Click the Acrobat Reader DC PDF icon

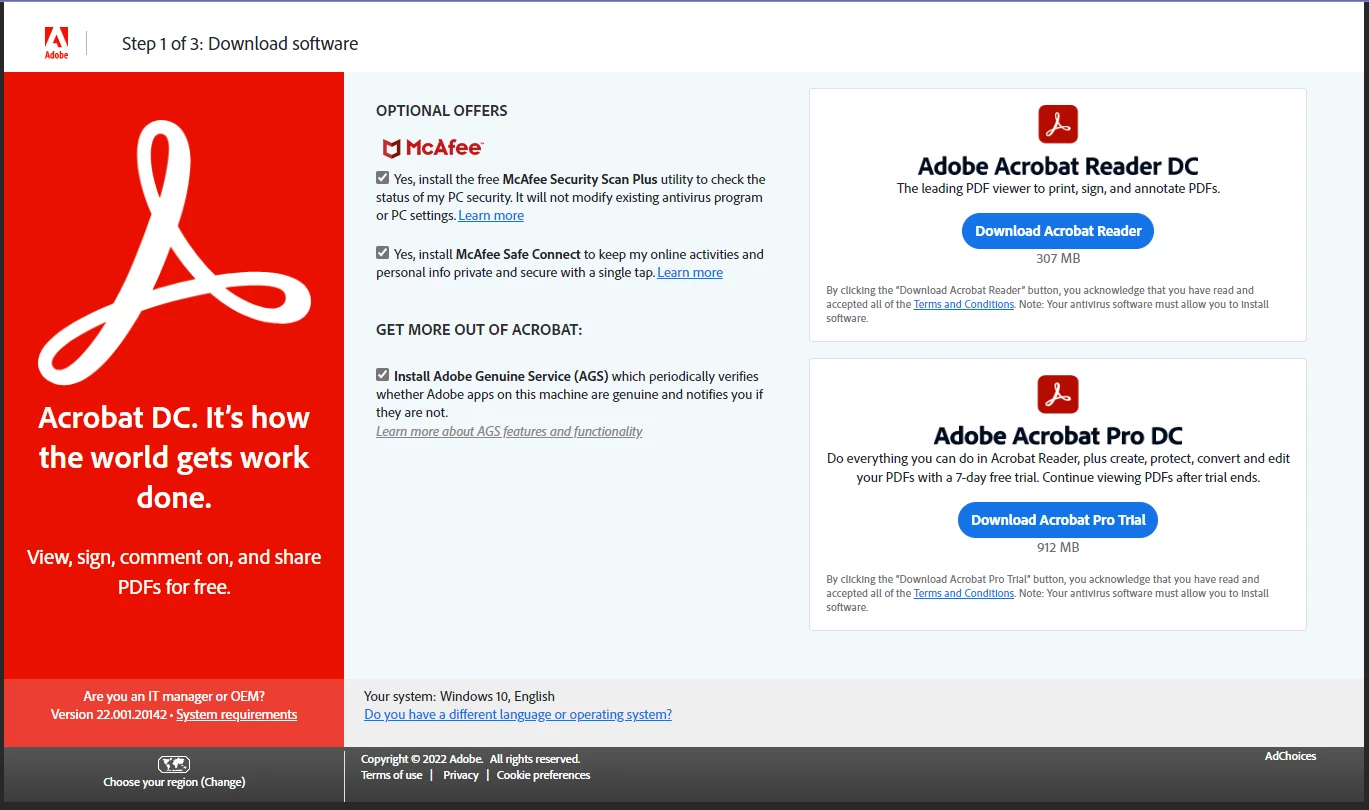click(1058, 124)
